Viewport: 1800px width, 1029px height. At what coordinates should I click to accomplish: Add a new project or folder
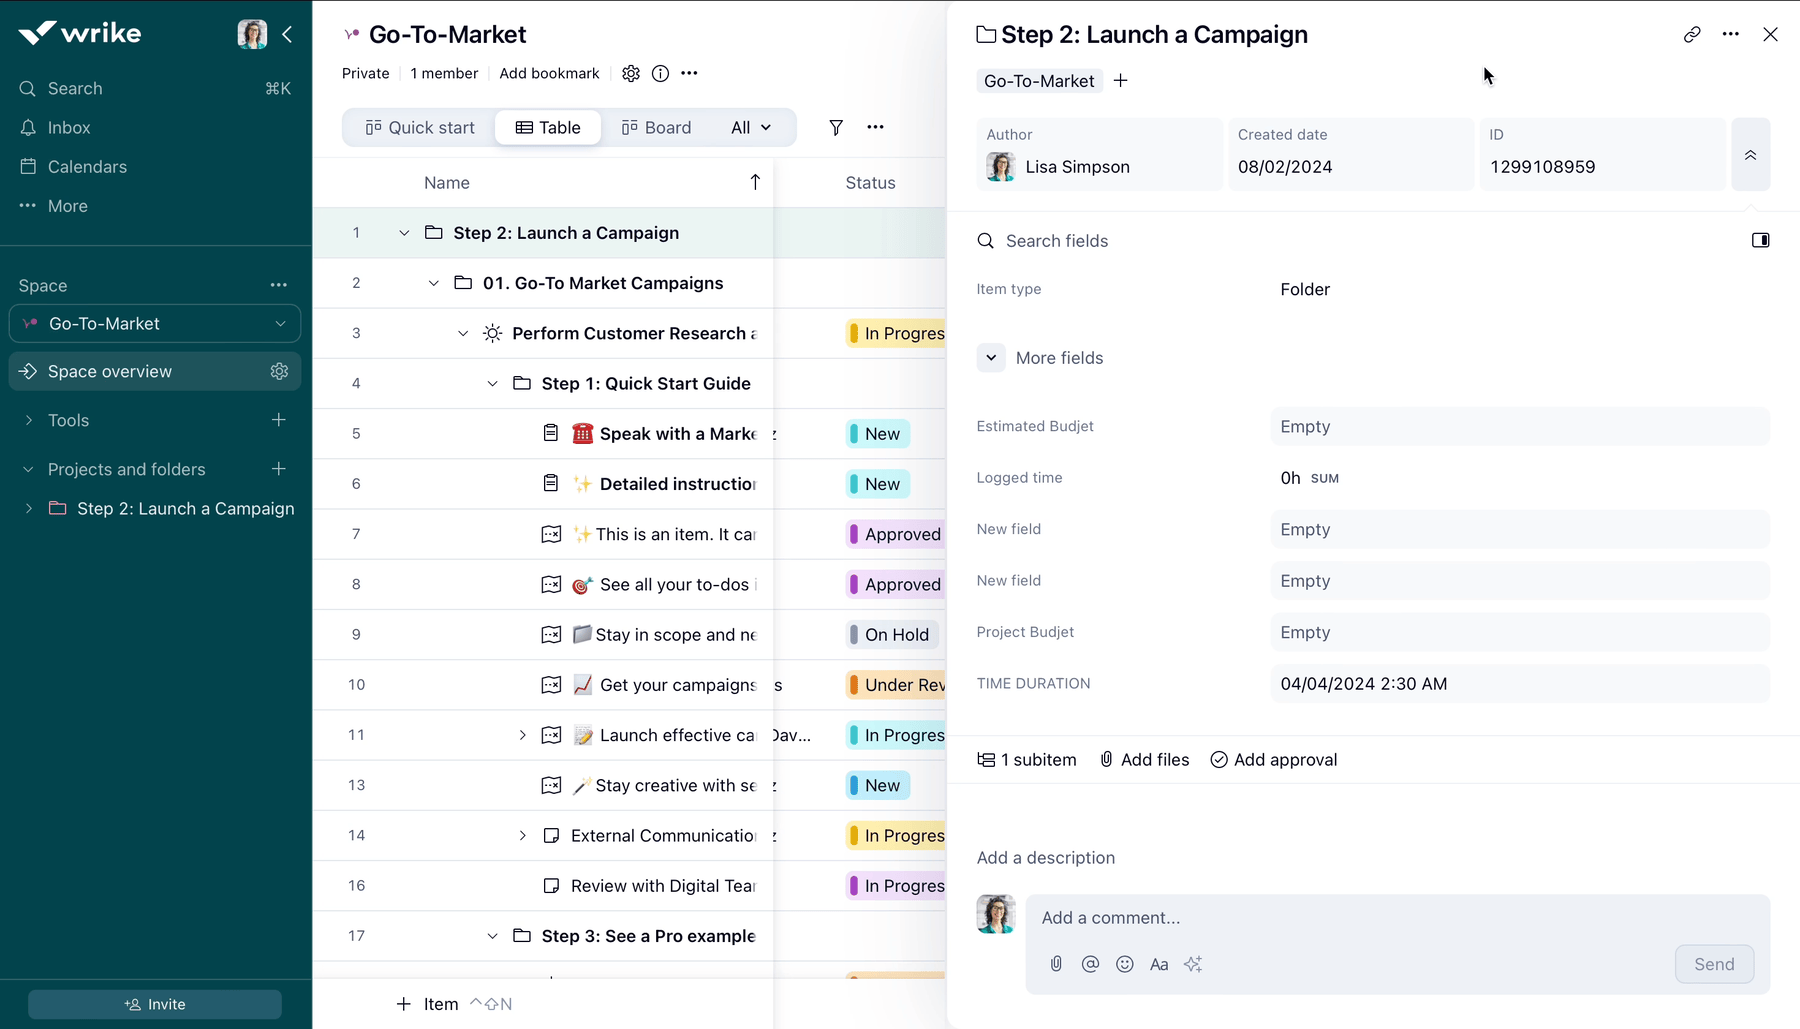point(279,470)
